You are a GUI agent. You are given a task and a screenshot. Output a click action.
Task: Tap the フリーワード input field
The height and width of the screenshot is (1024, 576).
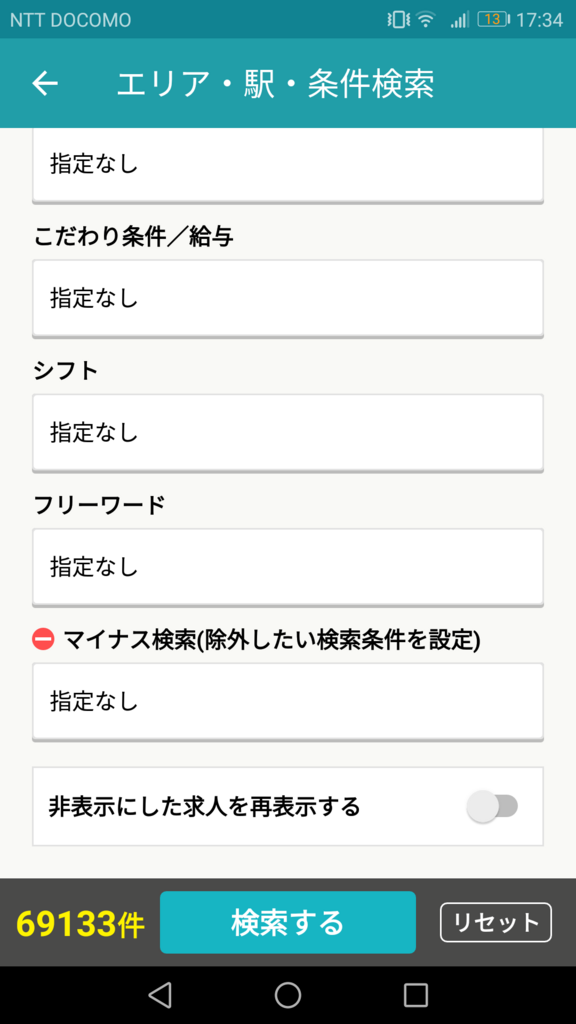[288, 567]
